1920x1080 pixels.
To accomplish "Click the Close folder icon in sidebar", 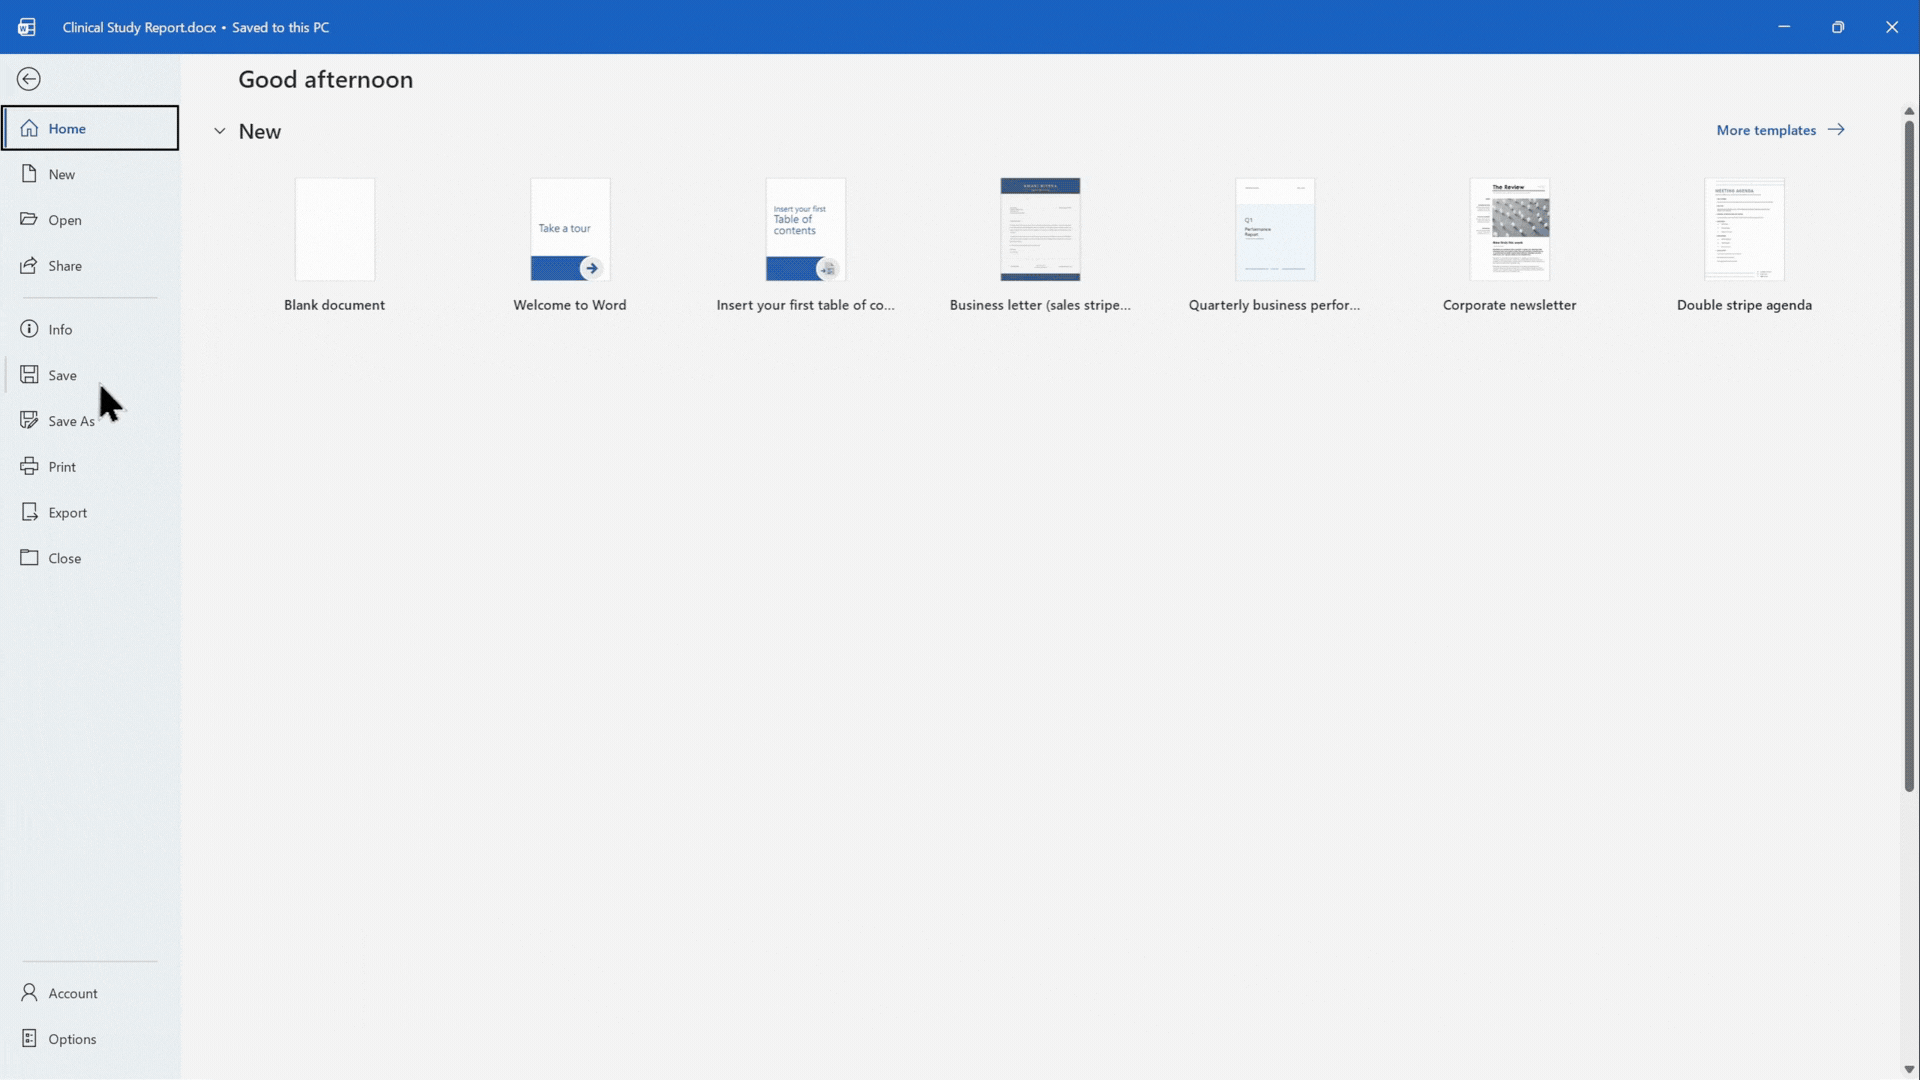I will (30, 557).
